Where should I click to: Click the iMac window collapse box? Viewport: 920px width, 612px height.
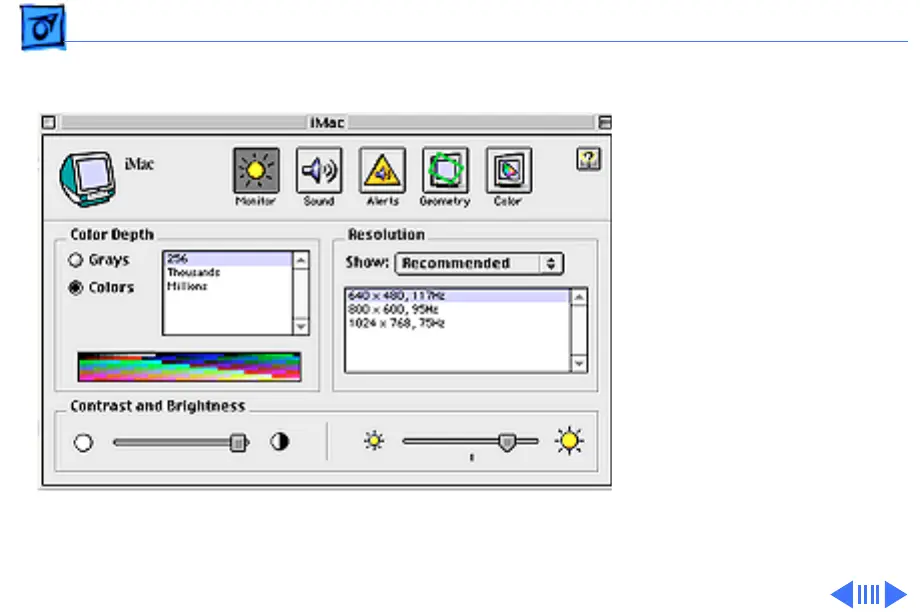(605, 122)
